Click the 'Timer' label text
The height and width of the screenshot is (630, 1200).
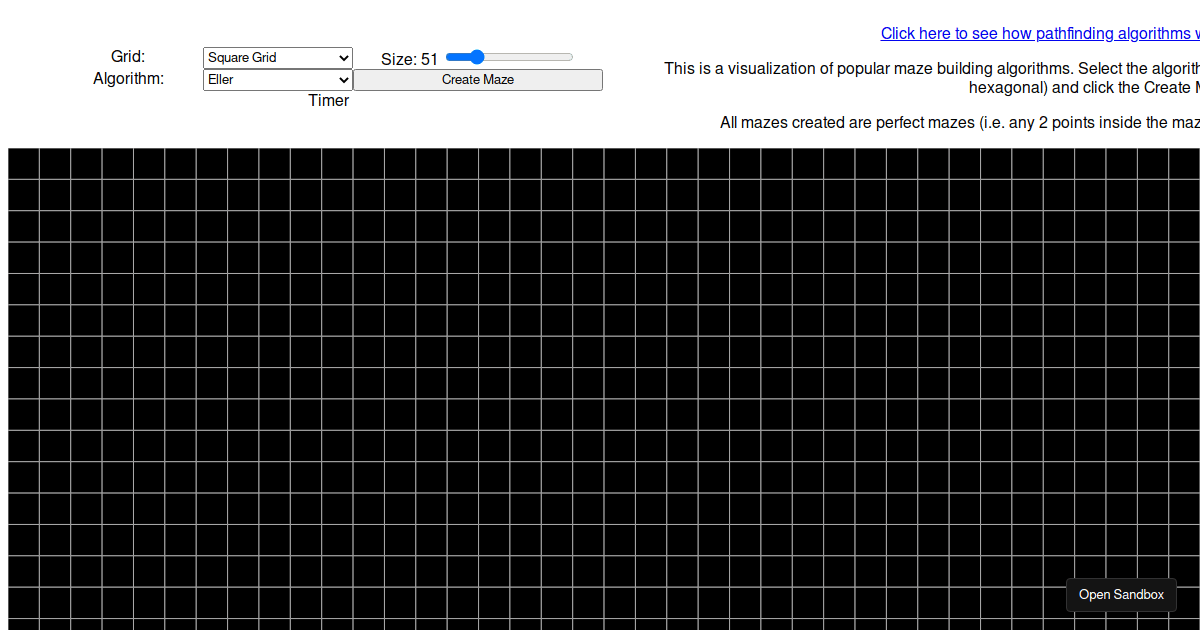[329, 100]
